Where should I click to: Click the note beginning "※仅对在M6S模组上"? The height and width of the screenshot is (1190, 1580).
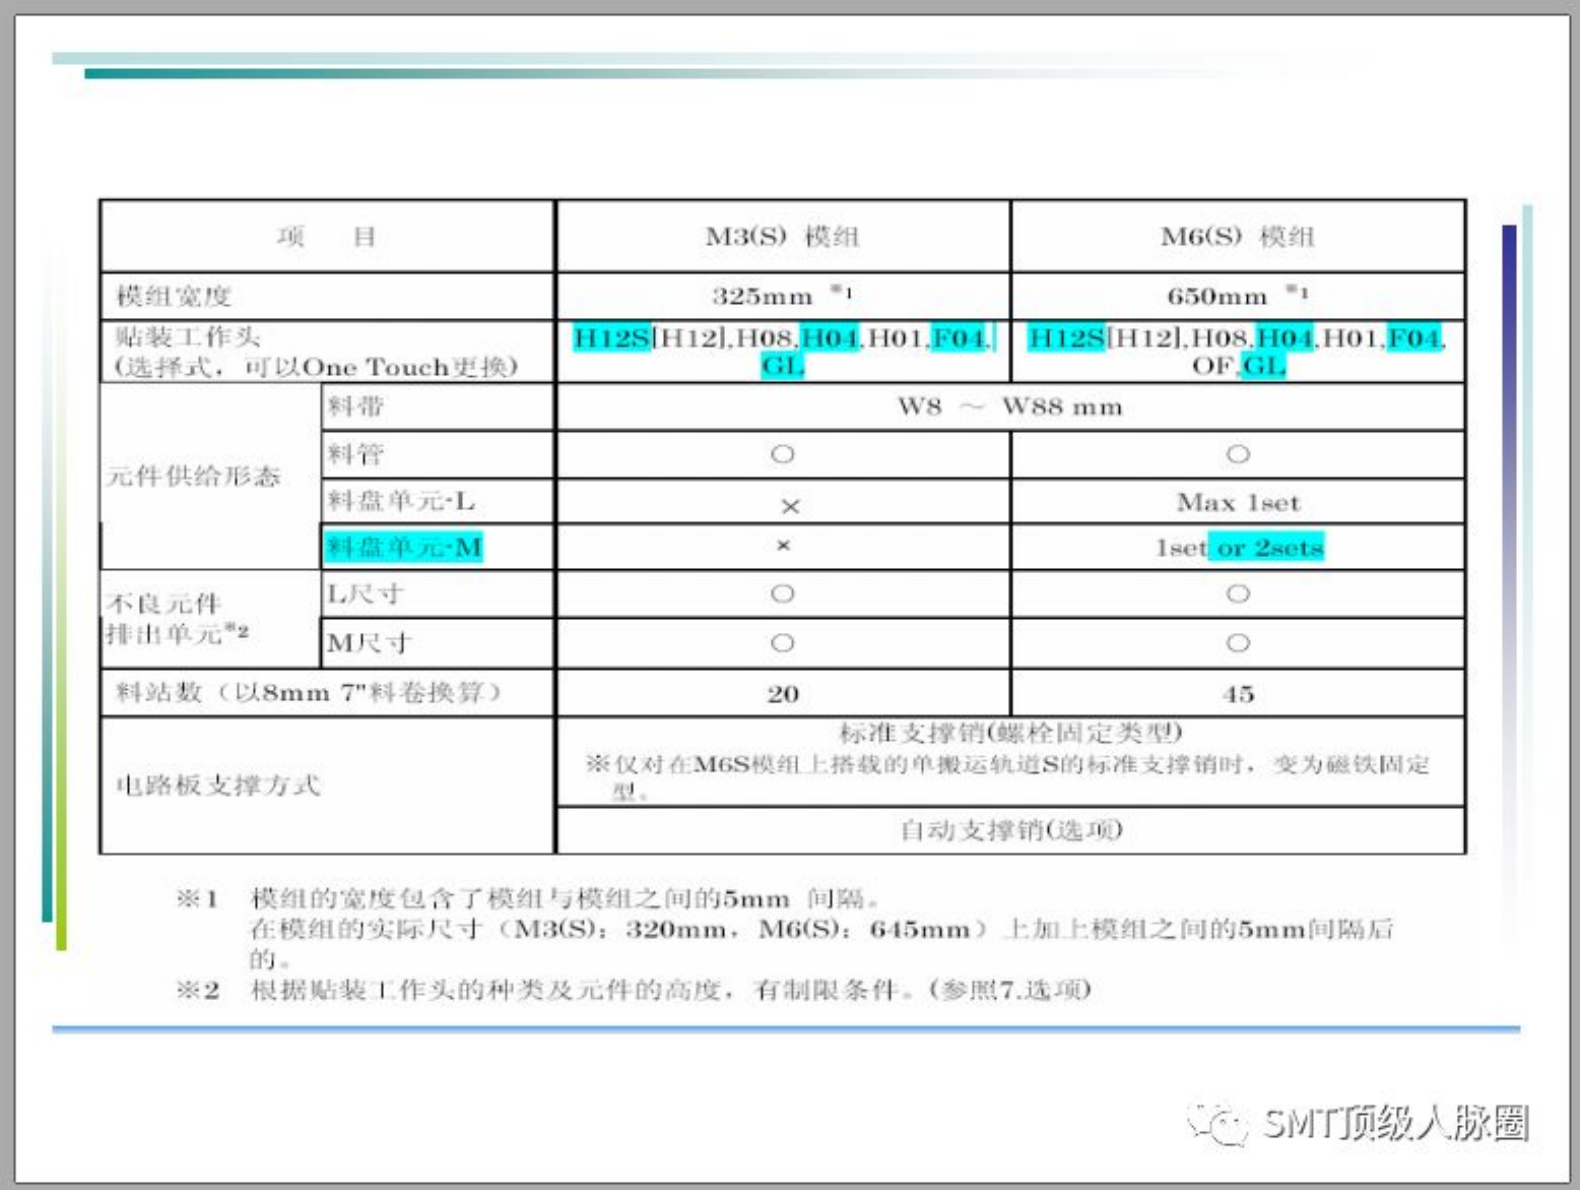pyautogui.click(x=1008, y=778)
